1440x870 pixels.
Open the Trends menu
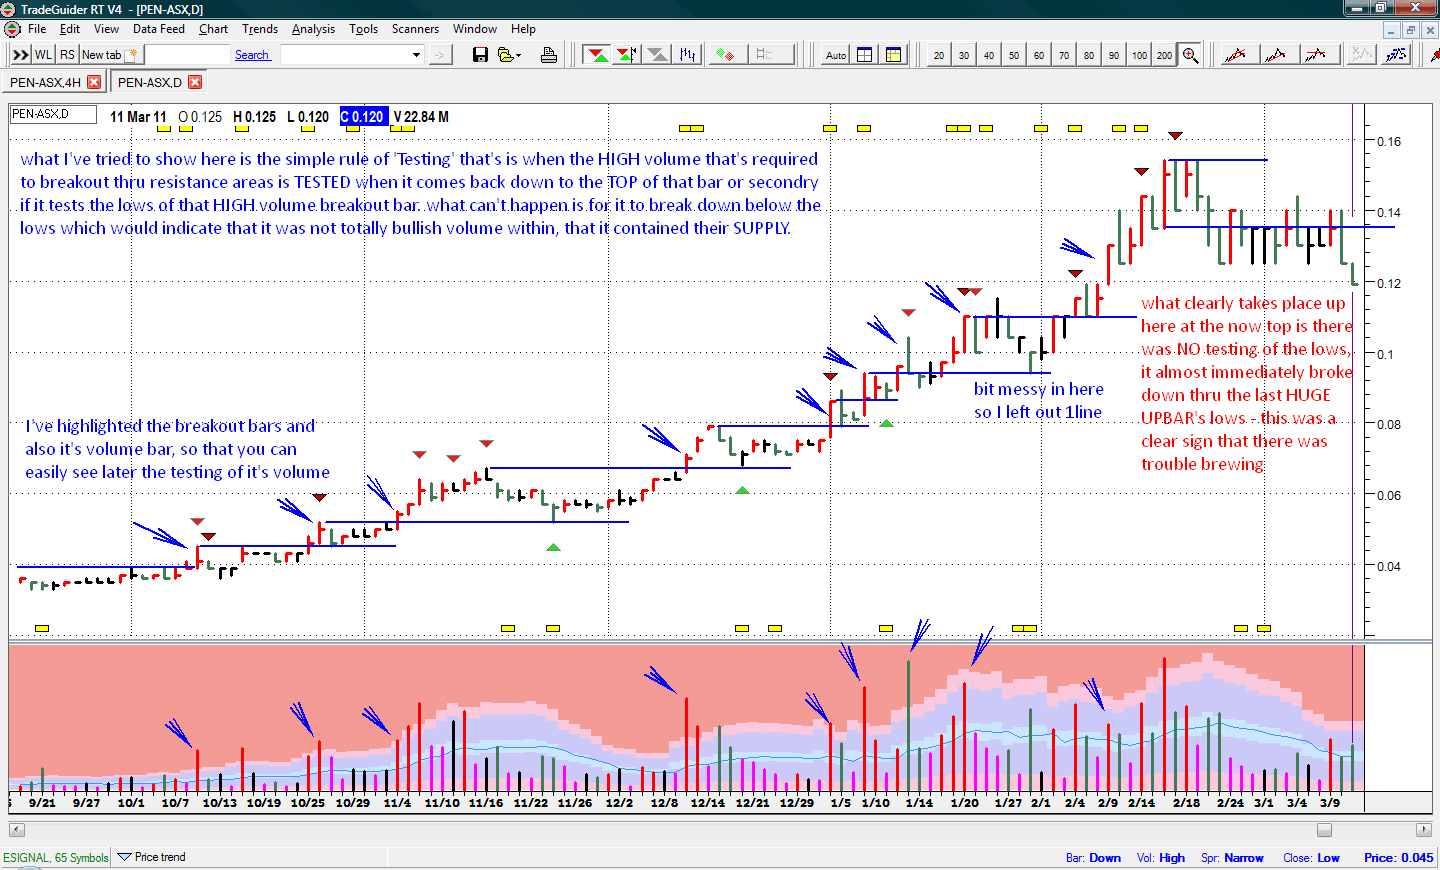pyautogui.click(x=260, y=29)
